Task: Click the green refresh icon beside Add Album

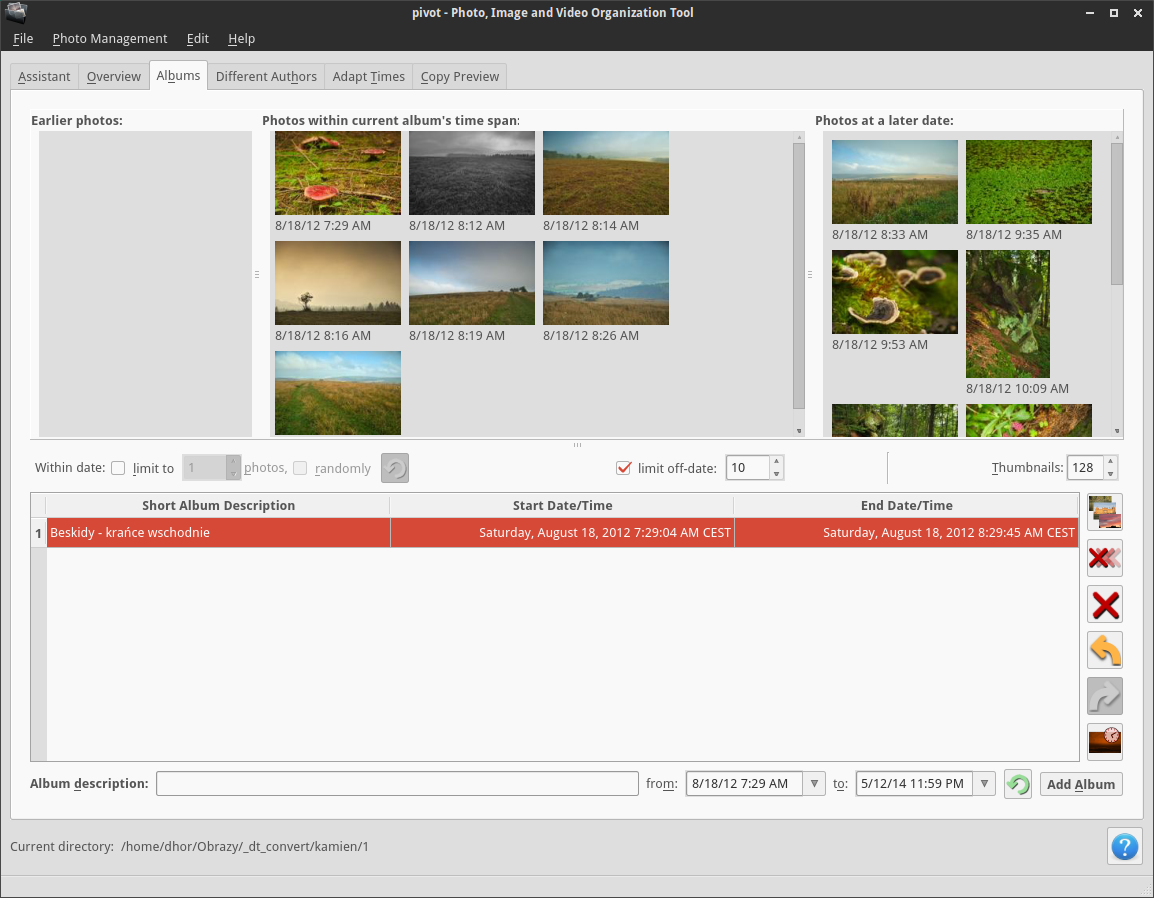Action: (x=1018, y=784)
